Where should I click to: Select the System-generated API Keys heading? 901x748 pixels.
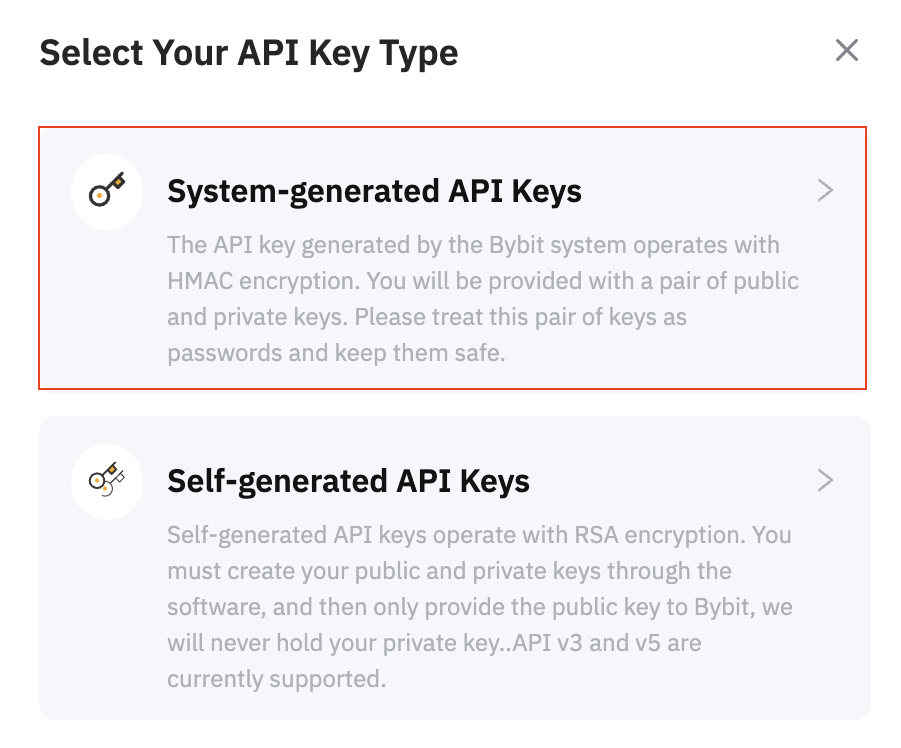(x=374, y=191)
